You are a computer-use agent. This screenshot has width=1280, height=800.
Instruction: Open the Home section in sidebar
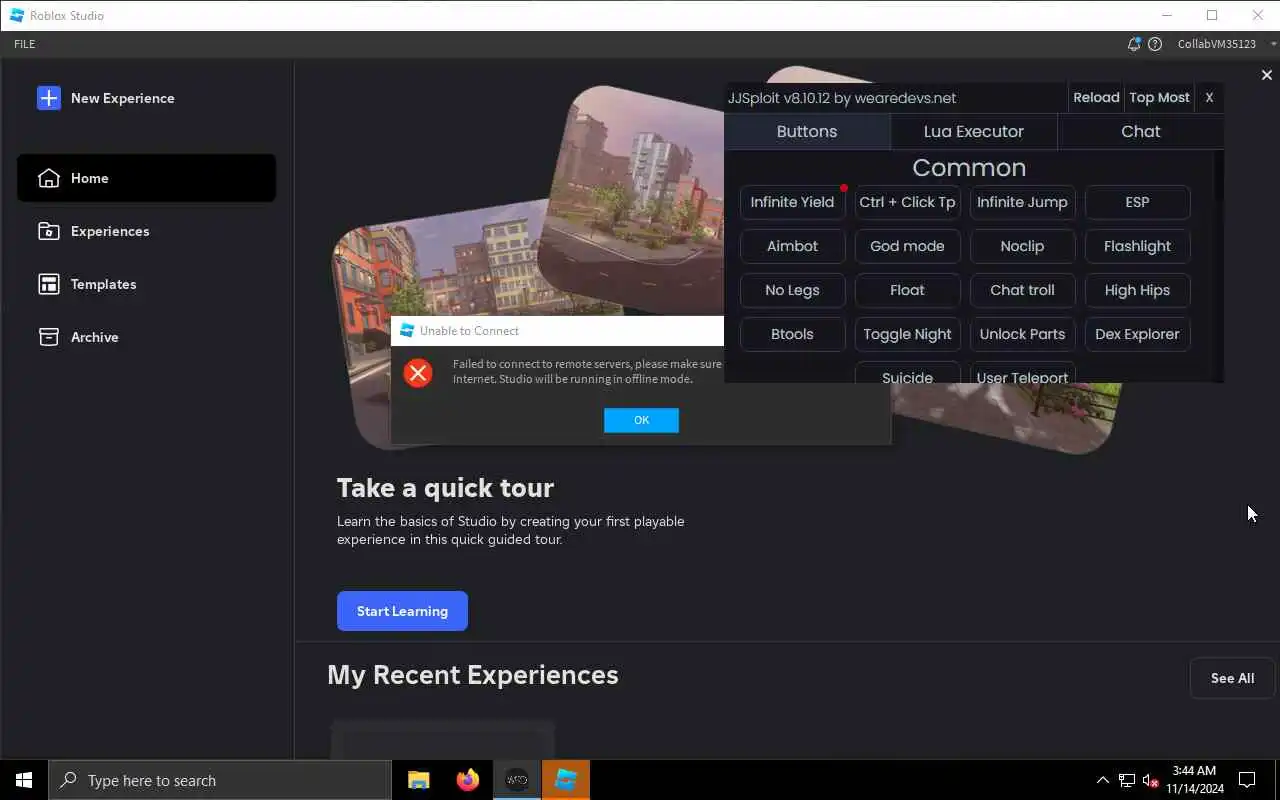[146, 178]
